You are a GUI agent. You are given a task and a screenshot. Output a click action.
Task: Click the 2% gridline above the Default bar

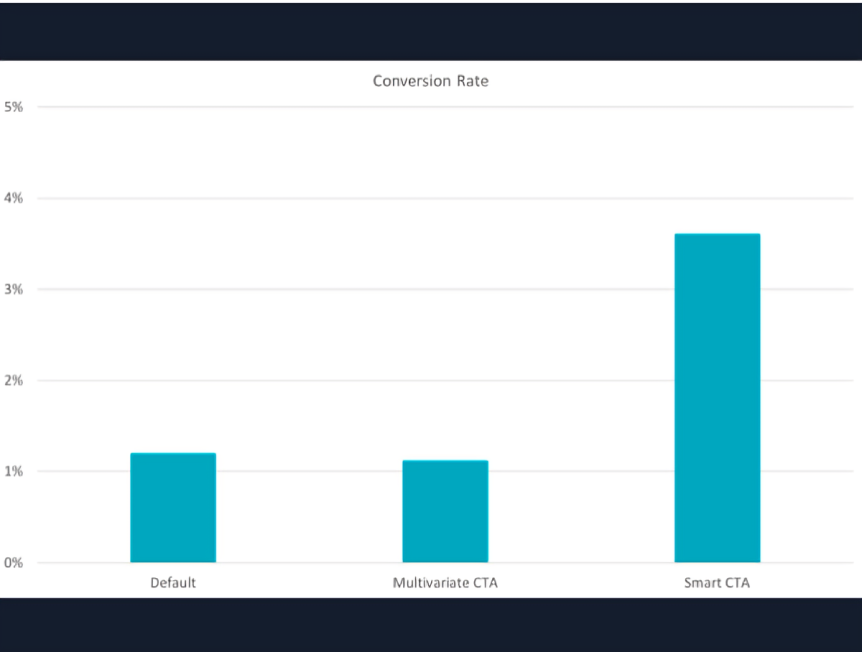click(x=173, y=380)
